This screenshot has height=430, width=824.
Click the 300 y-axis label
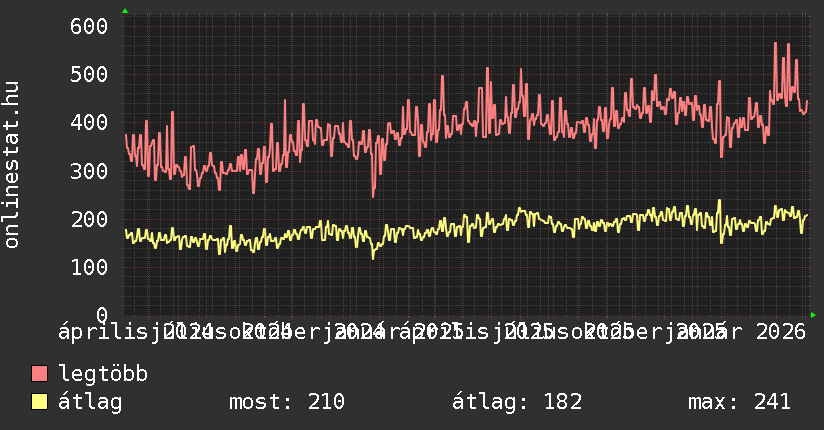[88, 171]
